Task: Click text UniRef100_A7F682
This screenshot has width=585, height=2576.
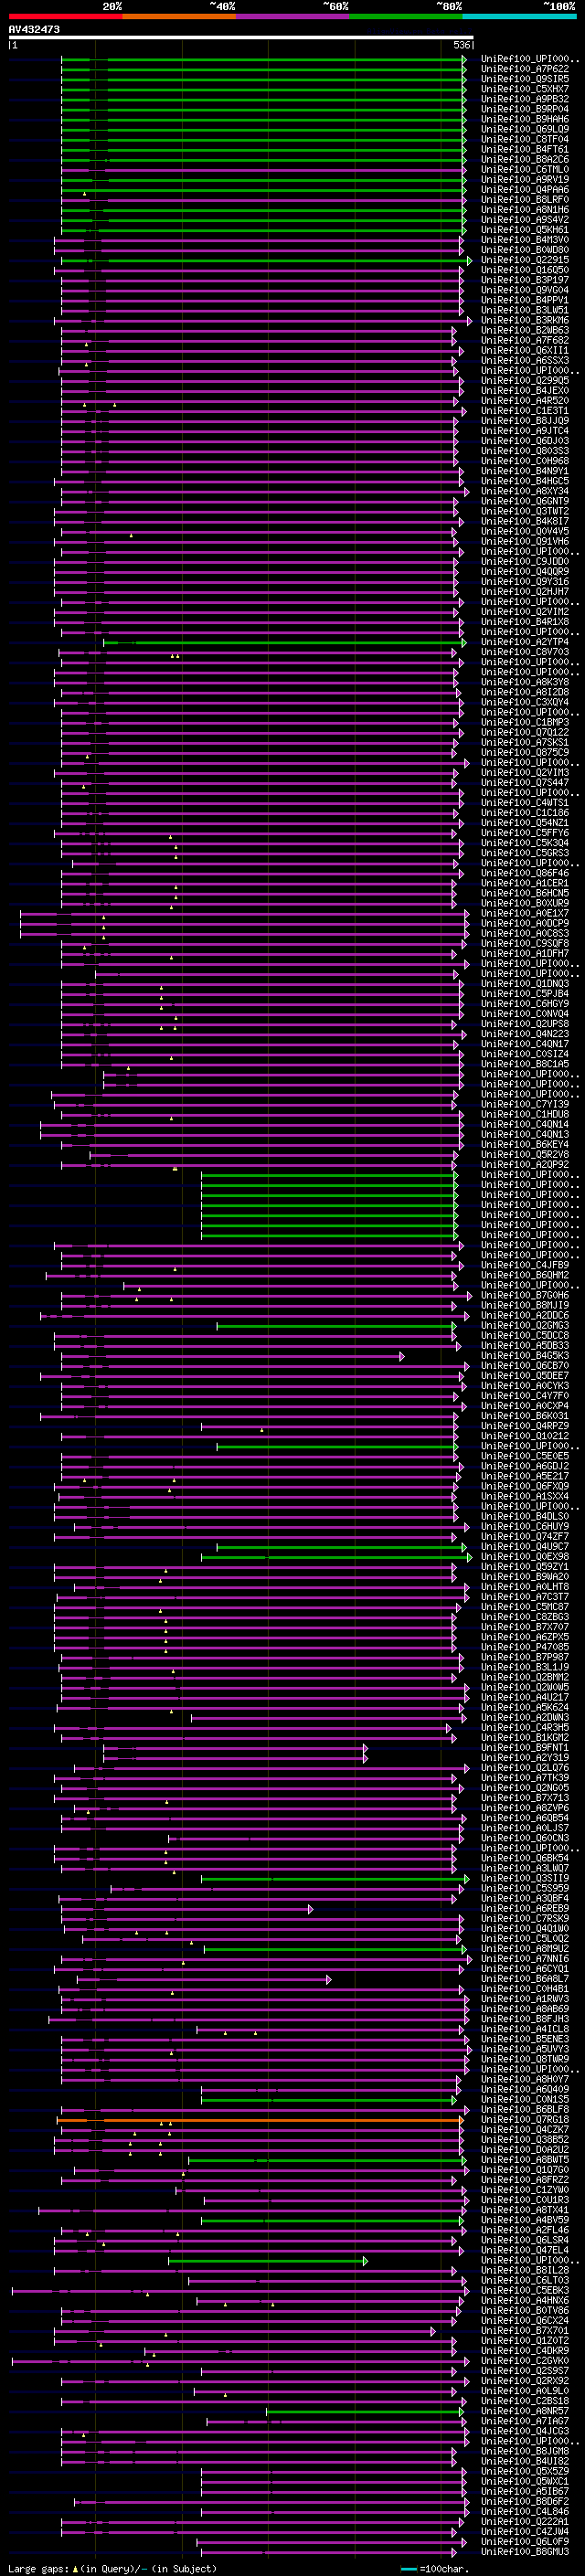Action: 525,340
